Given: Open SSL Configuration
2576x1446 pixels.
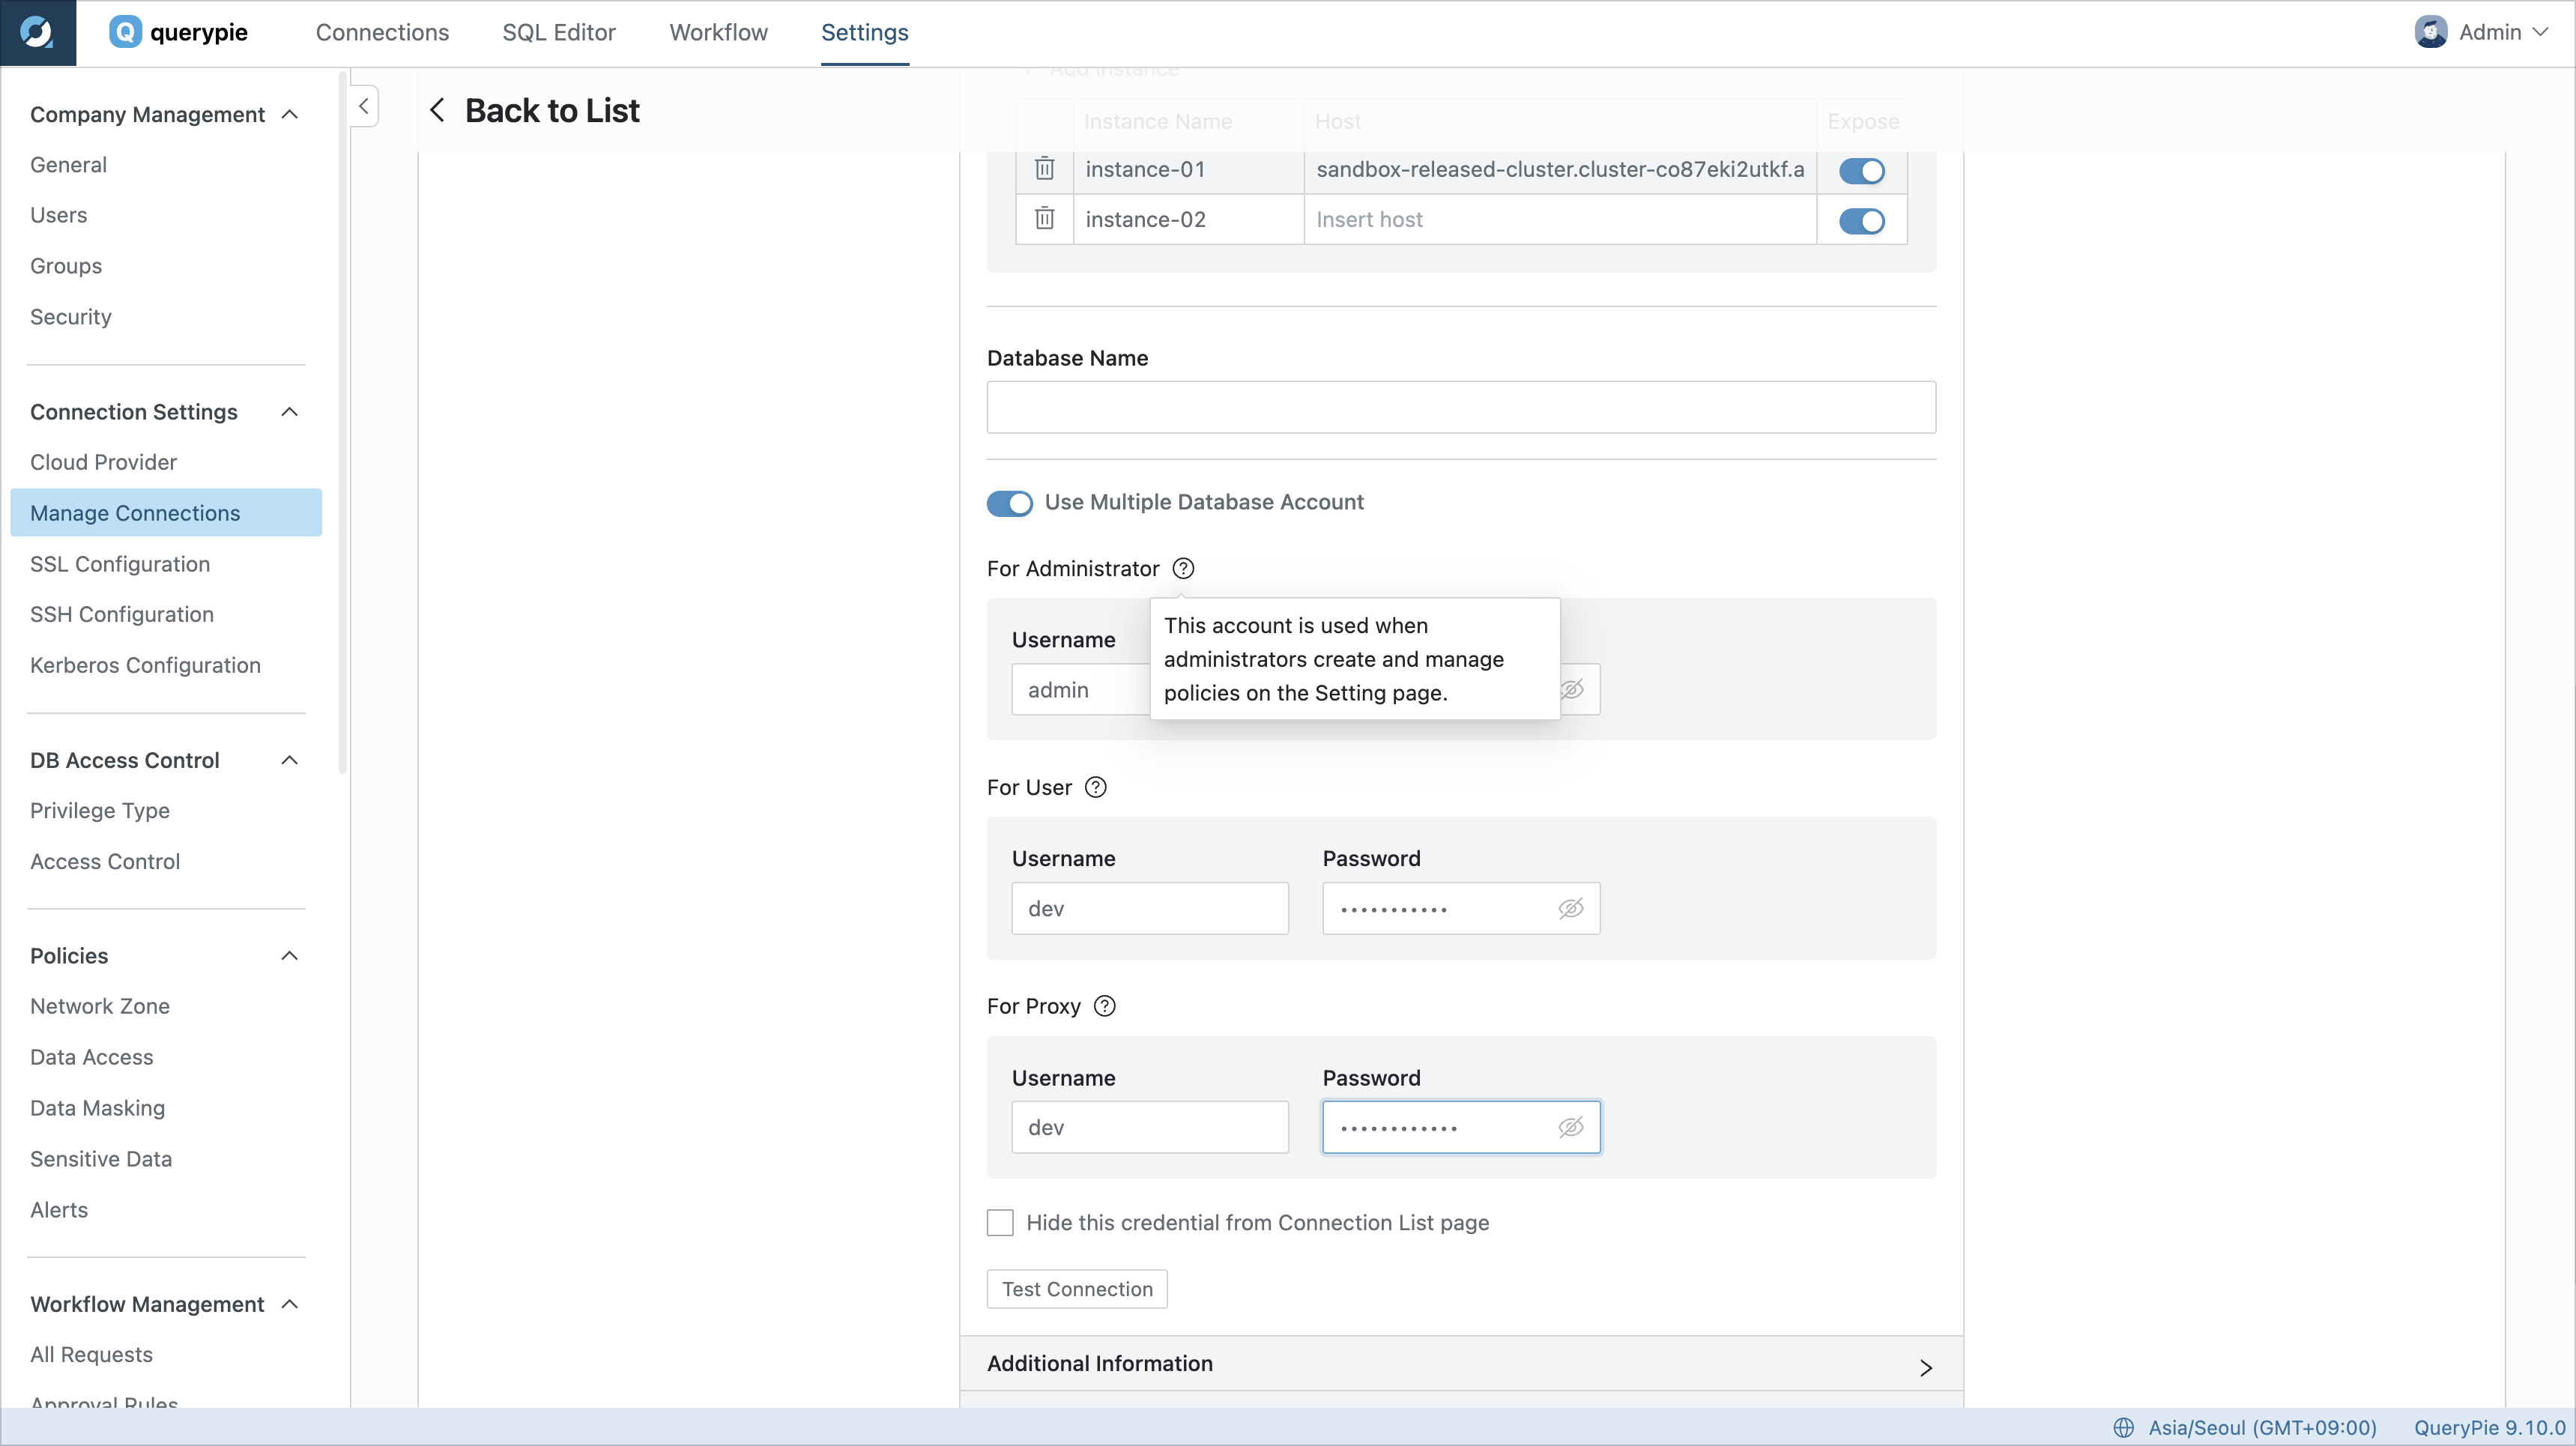Looking at the screenshot, I should click(119, 564).
